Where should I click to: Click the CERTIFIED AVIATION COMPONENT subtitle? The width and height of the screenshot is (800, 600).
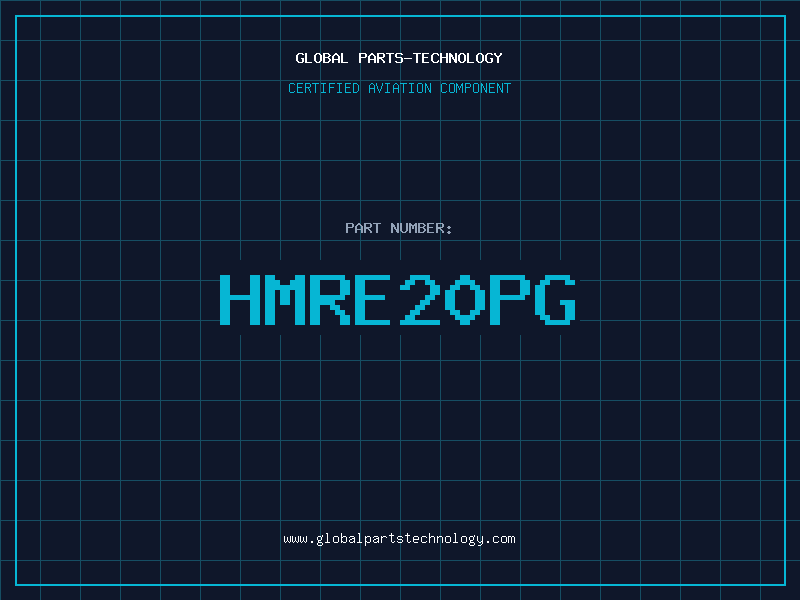pos(399,88)
